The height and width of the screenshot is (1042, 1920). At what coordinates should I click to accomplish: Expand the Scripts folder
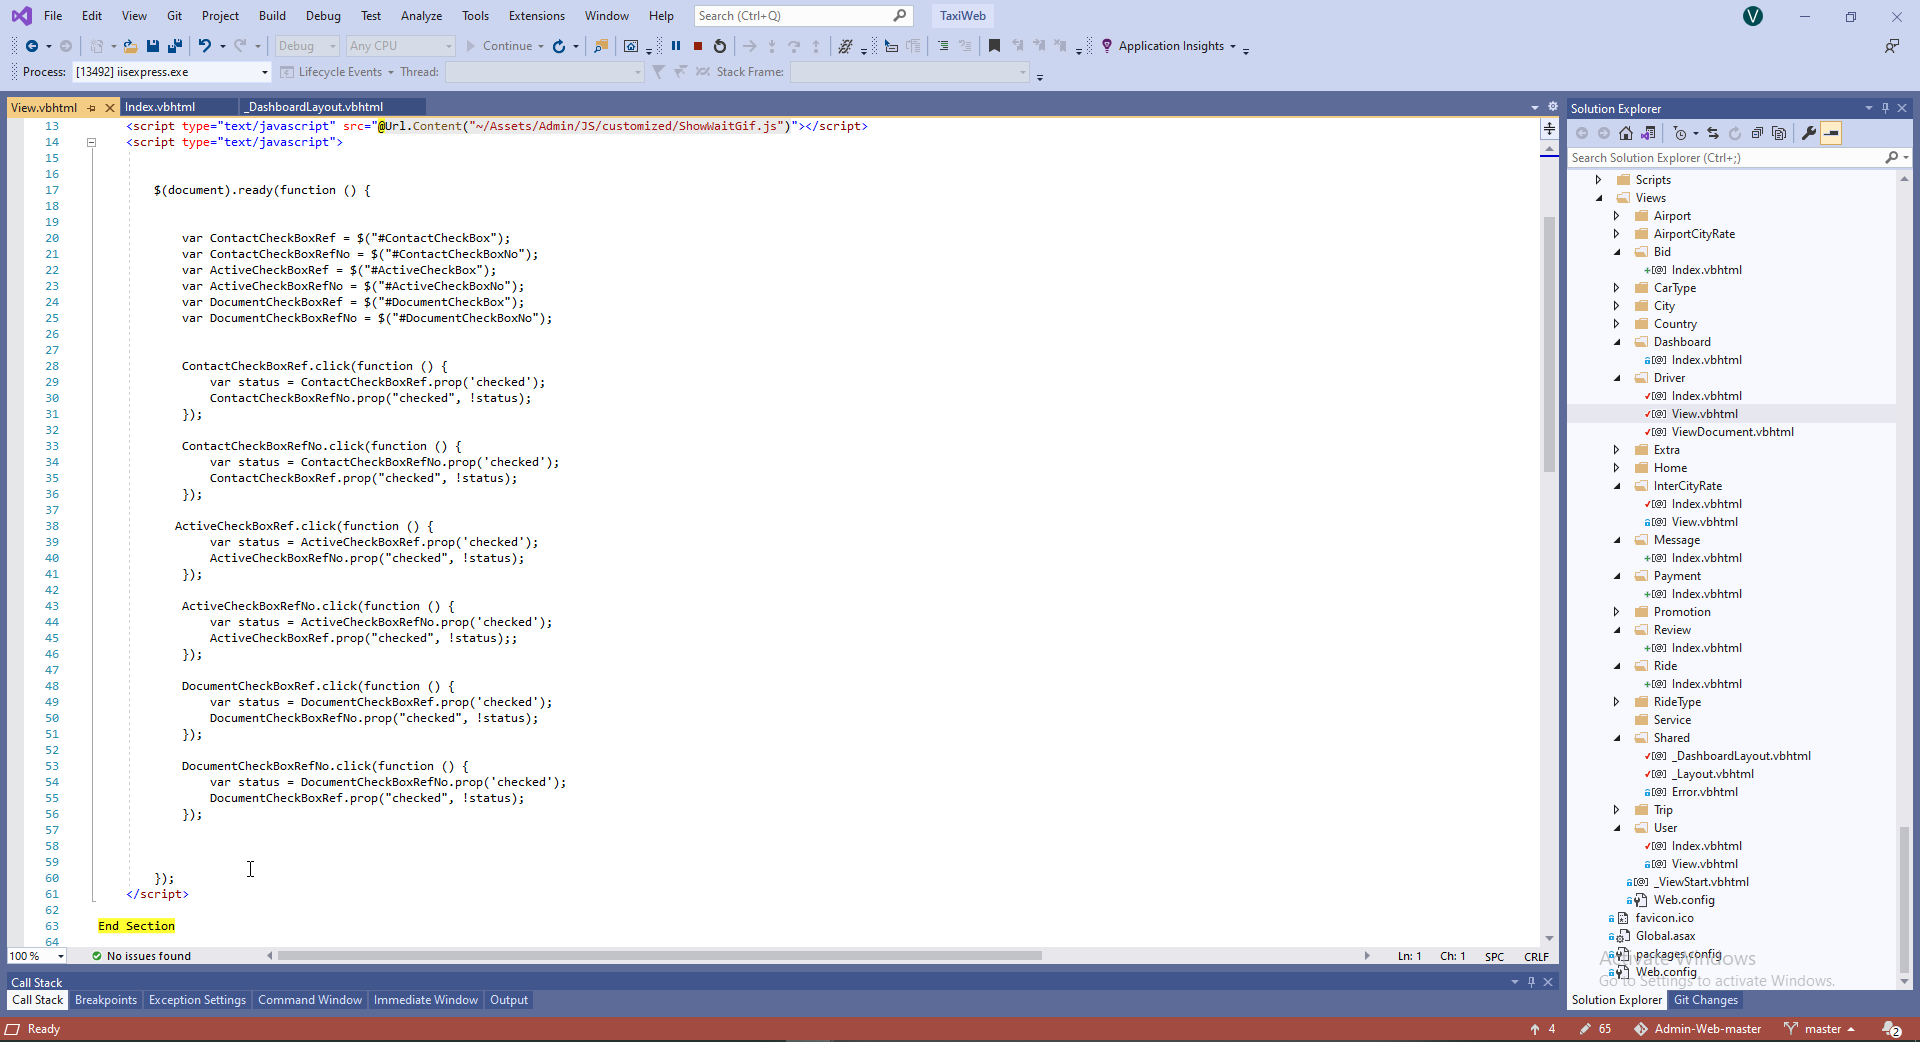pos(1598,180)
